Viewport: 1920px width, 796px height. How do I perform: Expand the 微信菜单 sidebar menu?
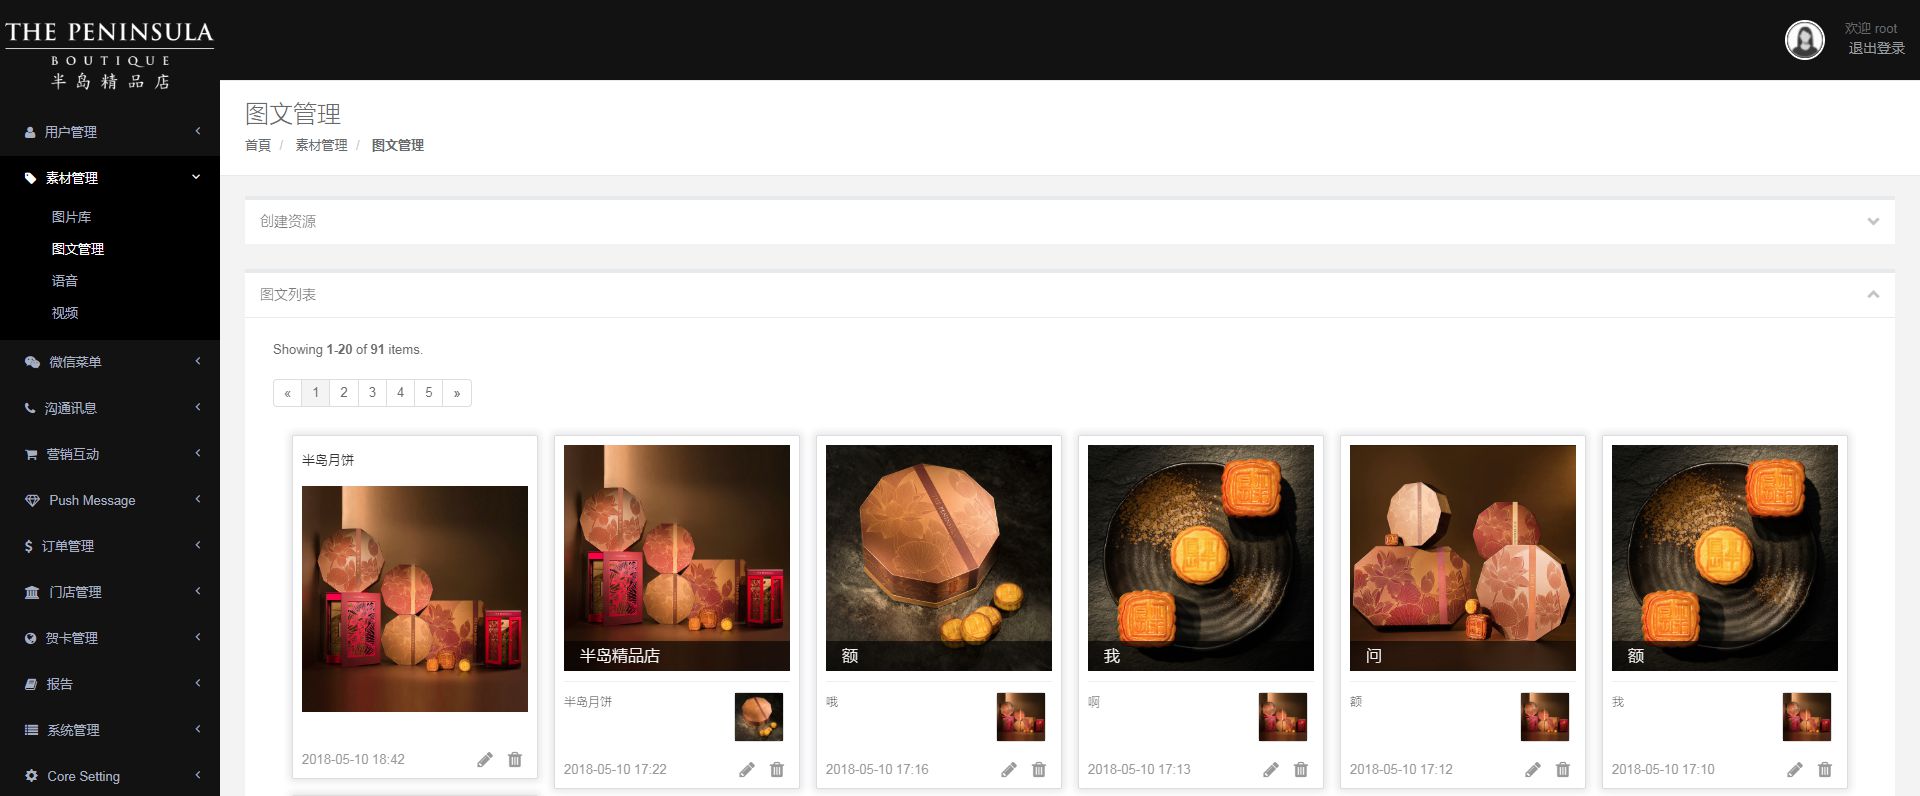110,362
